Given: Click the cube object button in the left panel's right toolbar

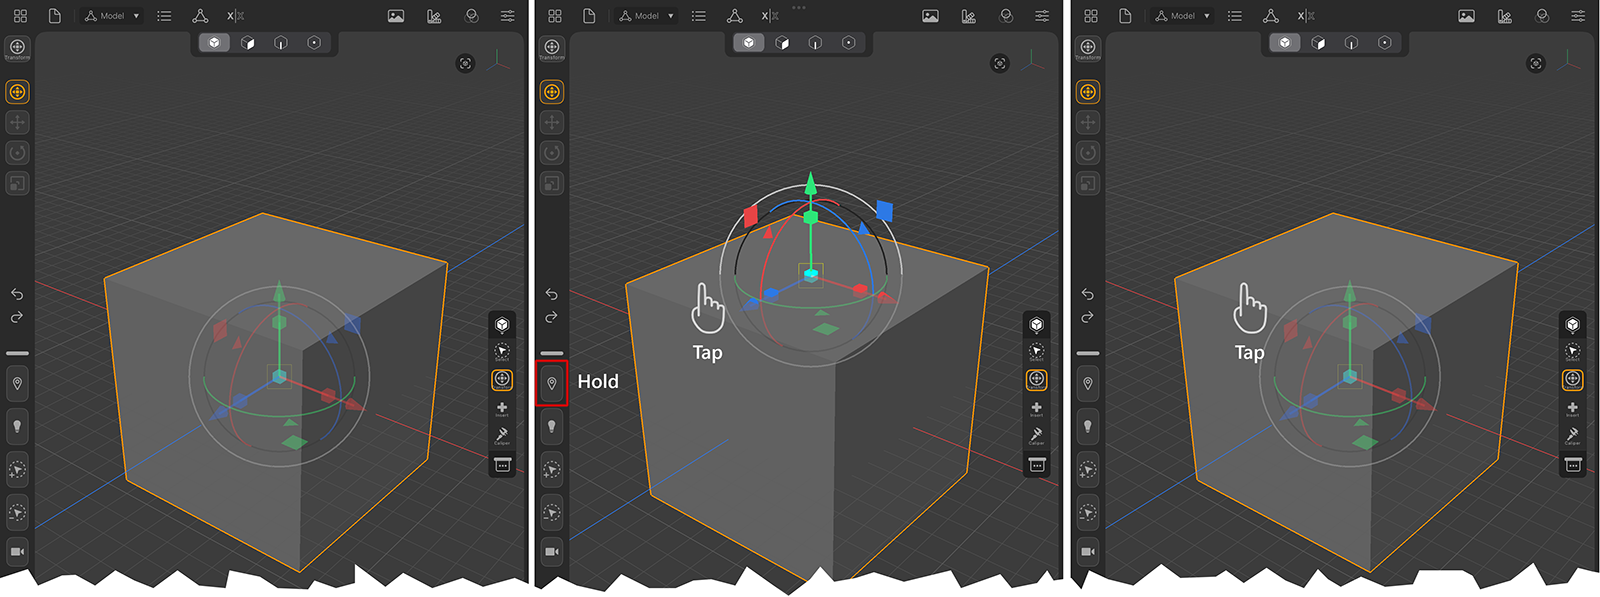Looking at the screenshot, I should [x=502, y=324].
